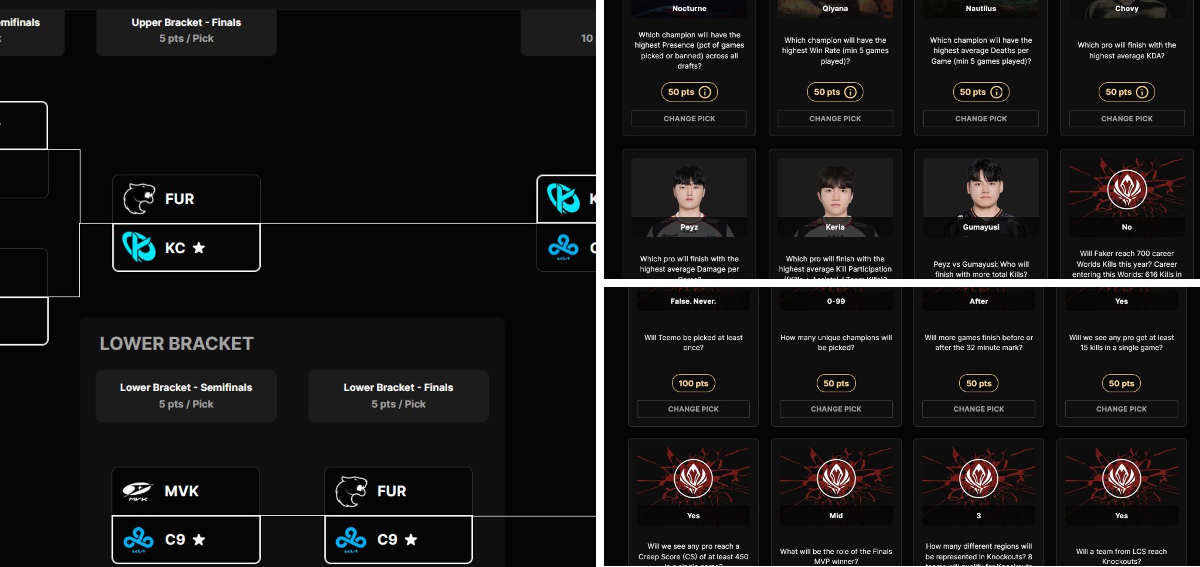The width and height of the screenshot is (1200, 567).
Task: Change pick for unique champions question
Action: (x=836, y=409)
